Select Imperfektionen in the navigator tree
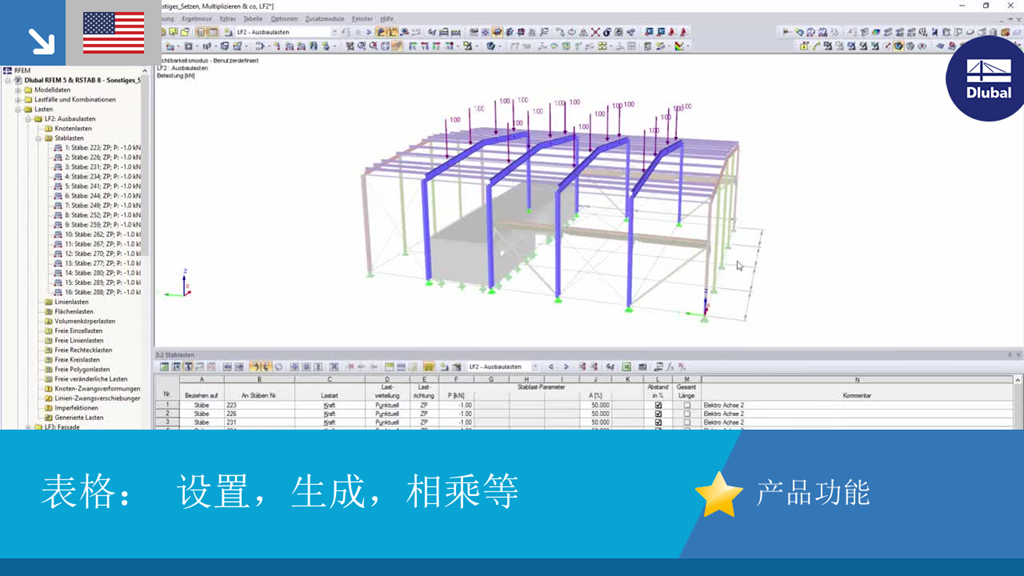 [76, 408]
